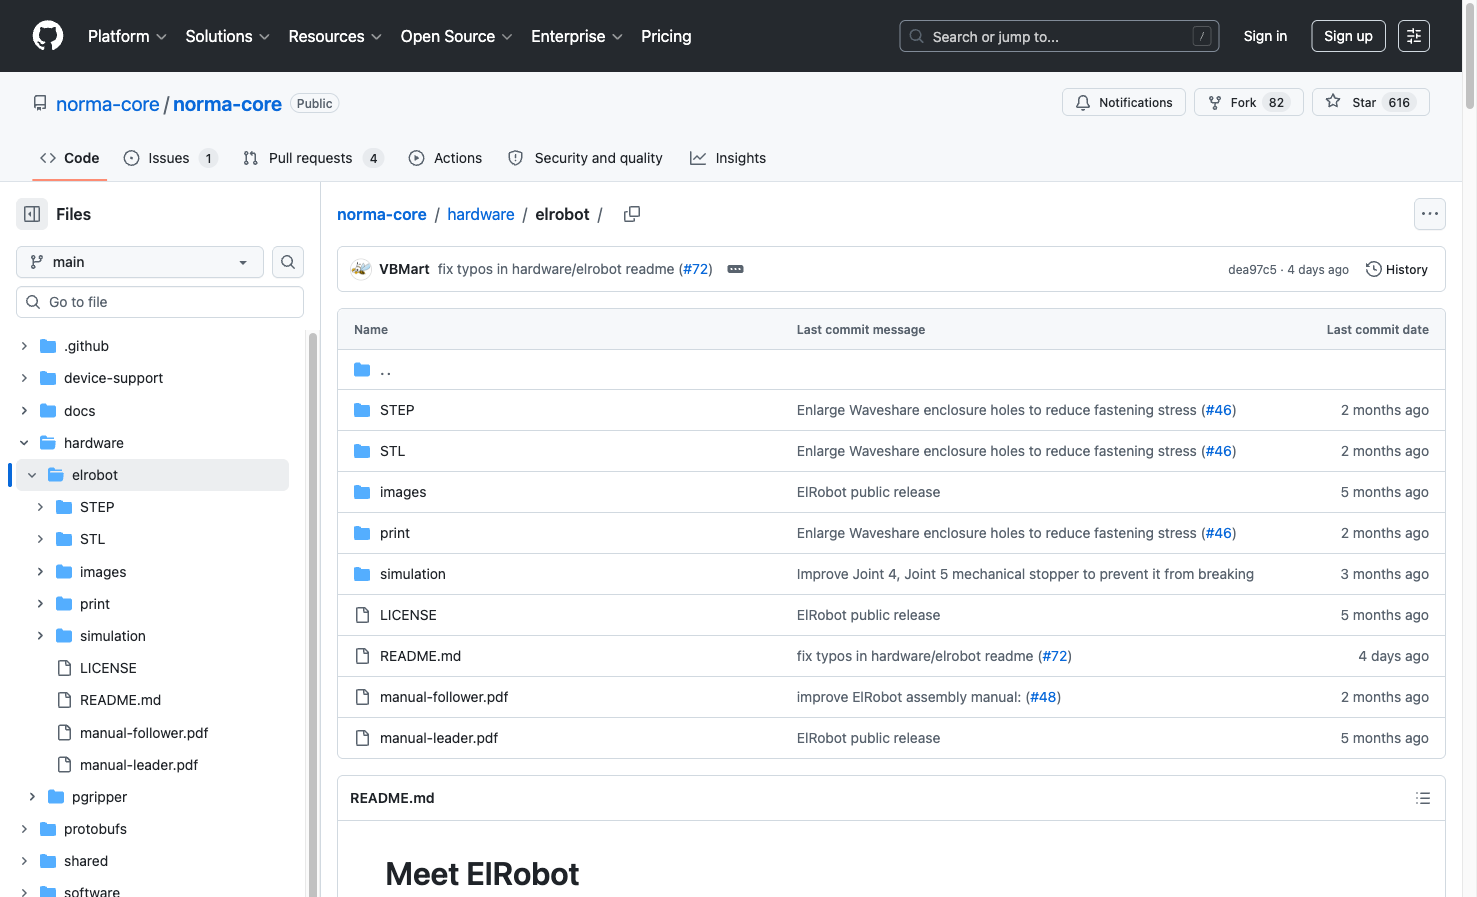This screenshot has width=1477, height=897.
Task: Copy the path with the clipboard icon
Action: (x=632, y=214)
